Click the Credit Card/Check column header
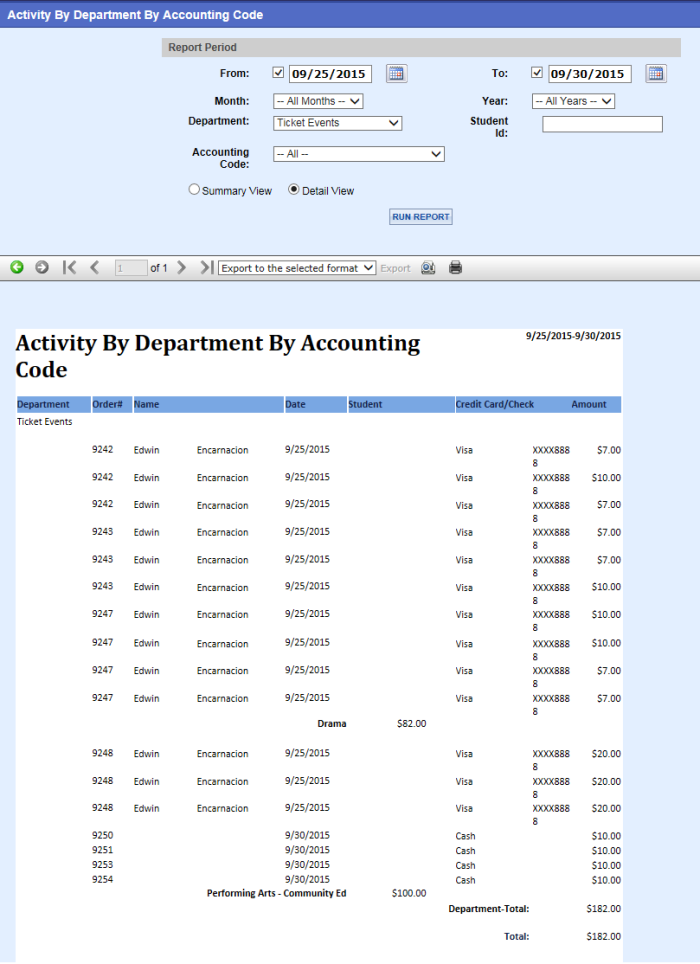 tap(495, 405)
